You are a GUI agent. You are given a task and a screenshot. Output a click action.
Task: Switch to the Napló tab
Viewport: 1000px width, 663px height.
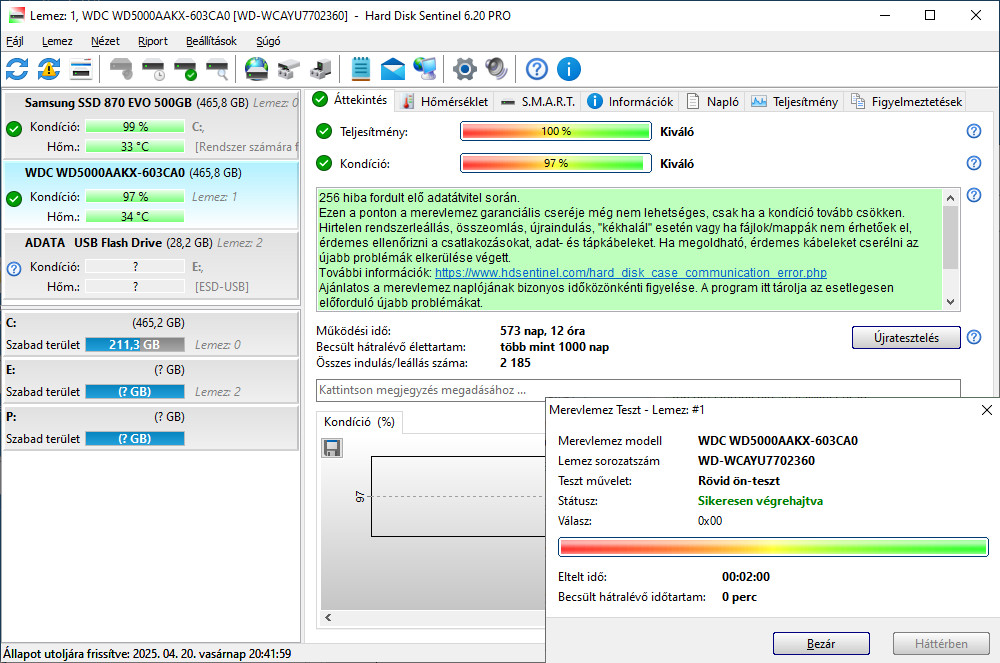(x=713, y=101)
